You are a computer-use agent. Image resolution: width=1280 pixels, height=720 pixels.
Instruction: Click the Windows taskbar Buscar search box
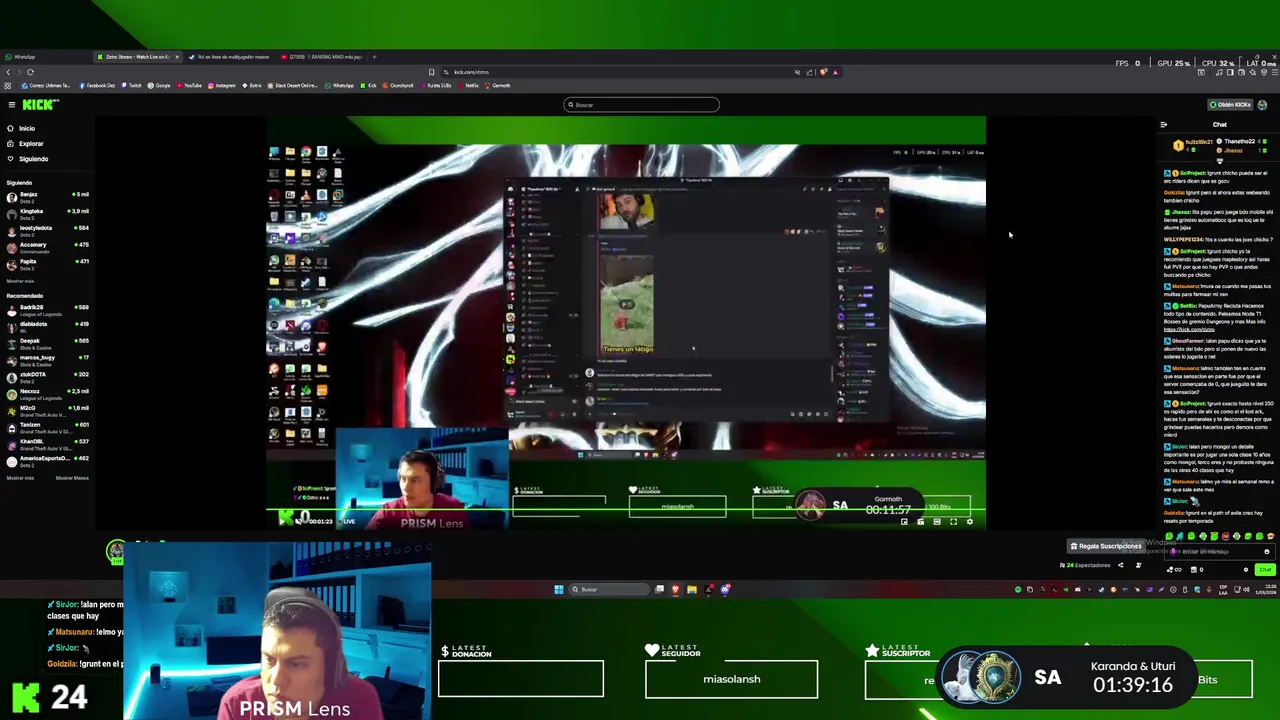click(610, 589)
